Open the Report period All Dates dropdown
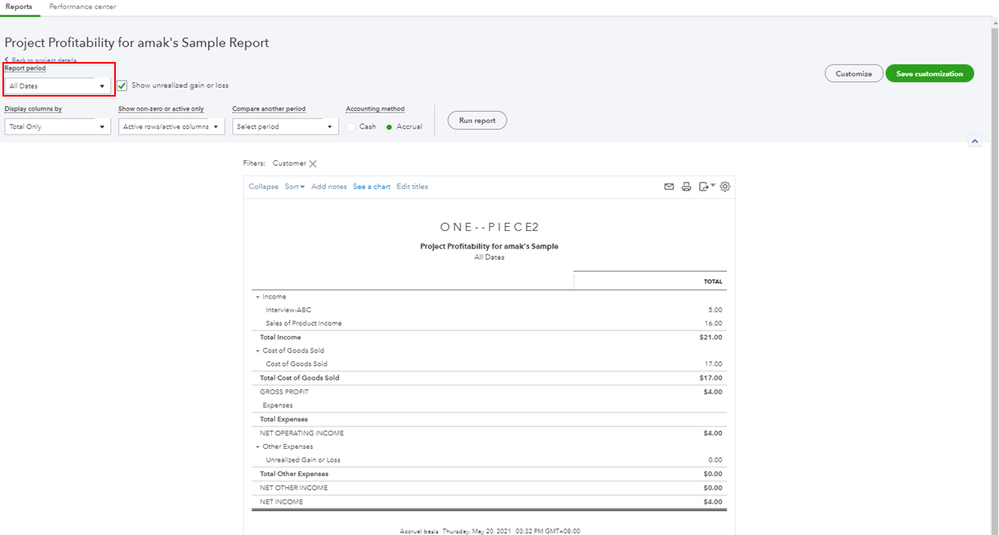The height and width of the screenshot is (535, 999). click(57, 86)
